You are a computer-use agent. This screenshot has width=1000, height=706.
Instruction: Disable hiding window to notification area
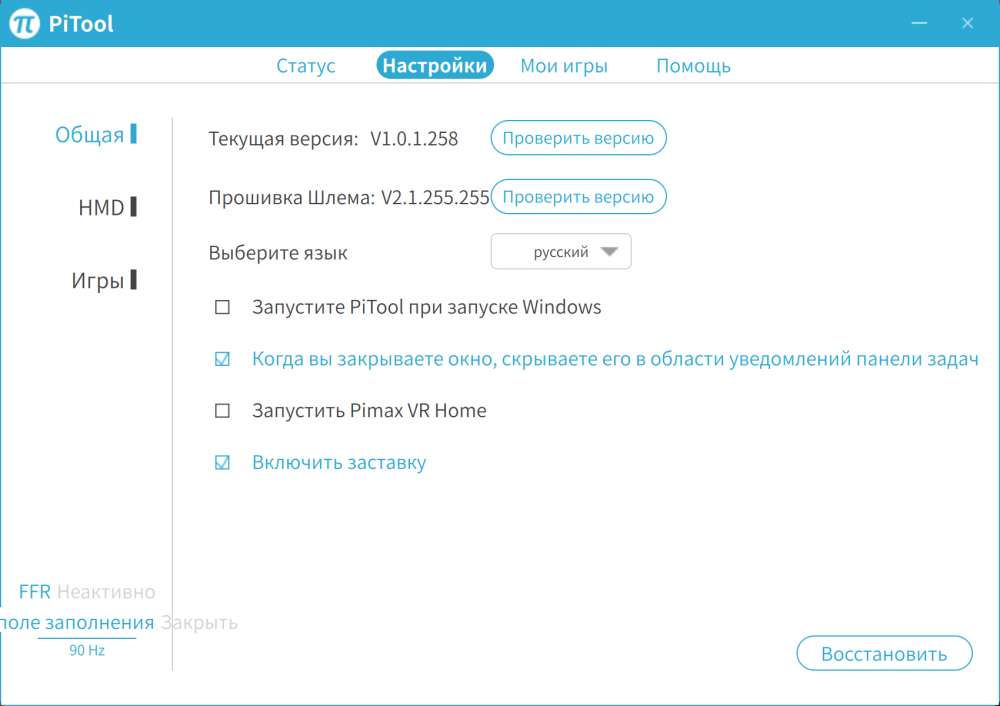[222, 359]
